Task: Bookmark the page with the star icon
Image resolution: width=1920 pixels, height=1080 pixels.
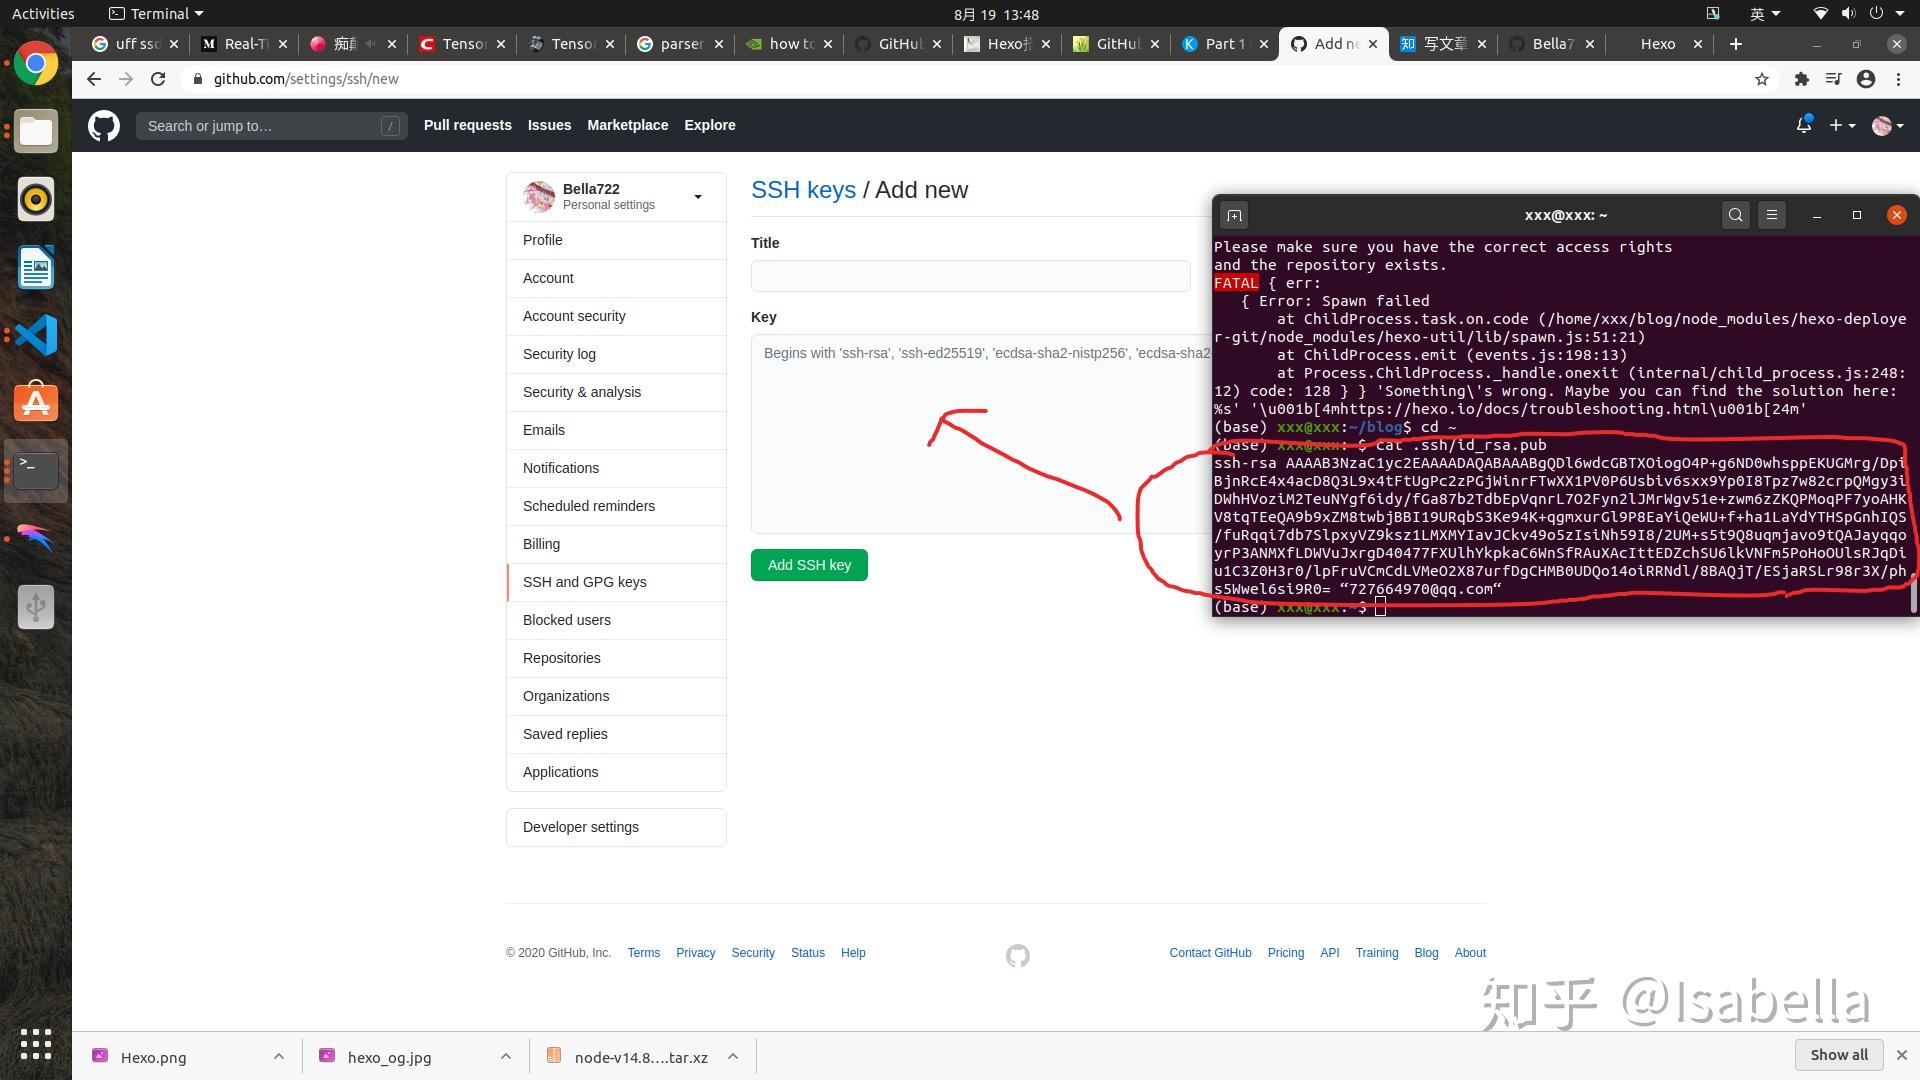Action: [1762, 79]
